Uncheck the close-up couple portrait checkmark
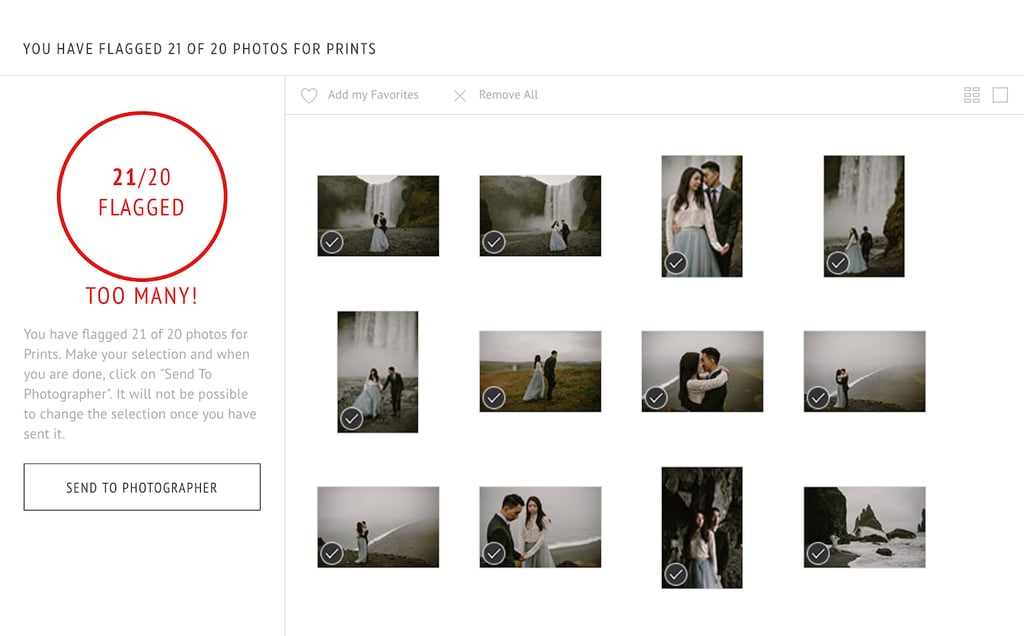This screenshot has width=1024, height=636. pos(676,263)
